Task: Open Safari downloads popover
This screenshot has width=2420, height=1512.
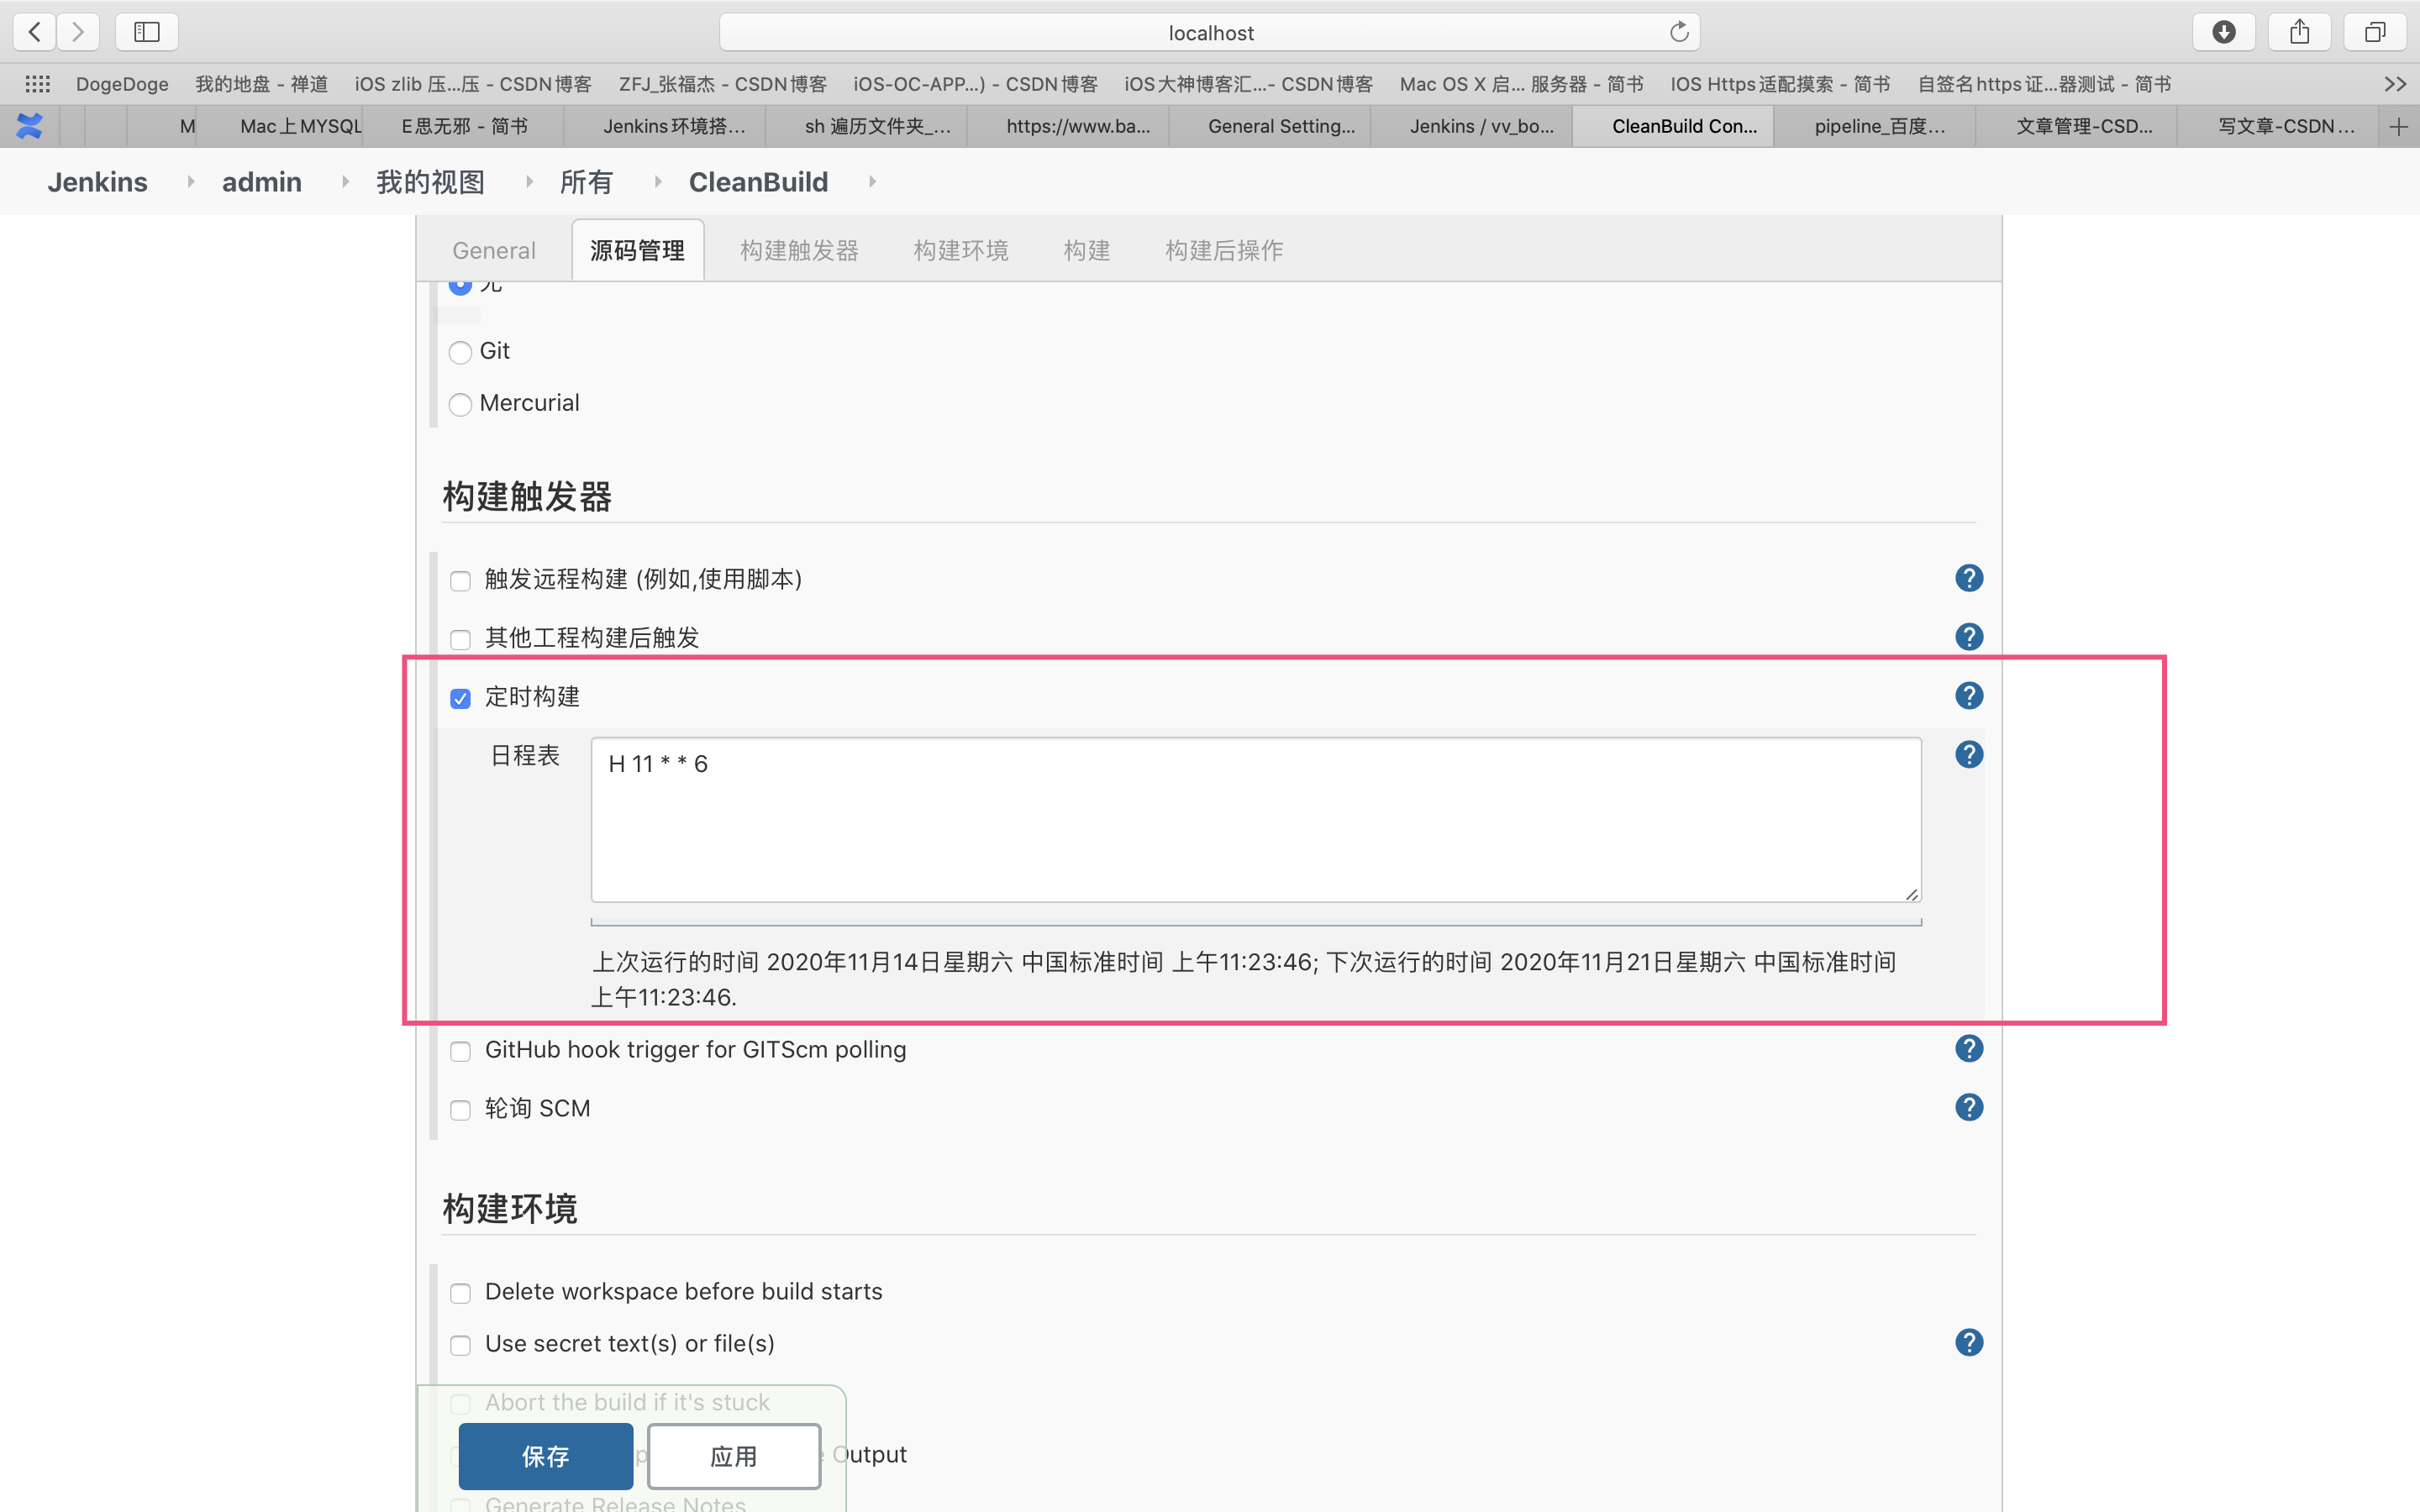Action: [x=2224, y=31]
